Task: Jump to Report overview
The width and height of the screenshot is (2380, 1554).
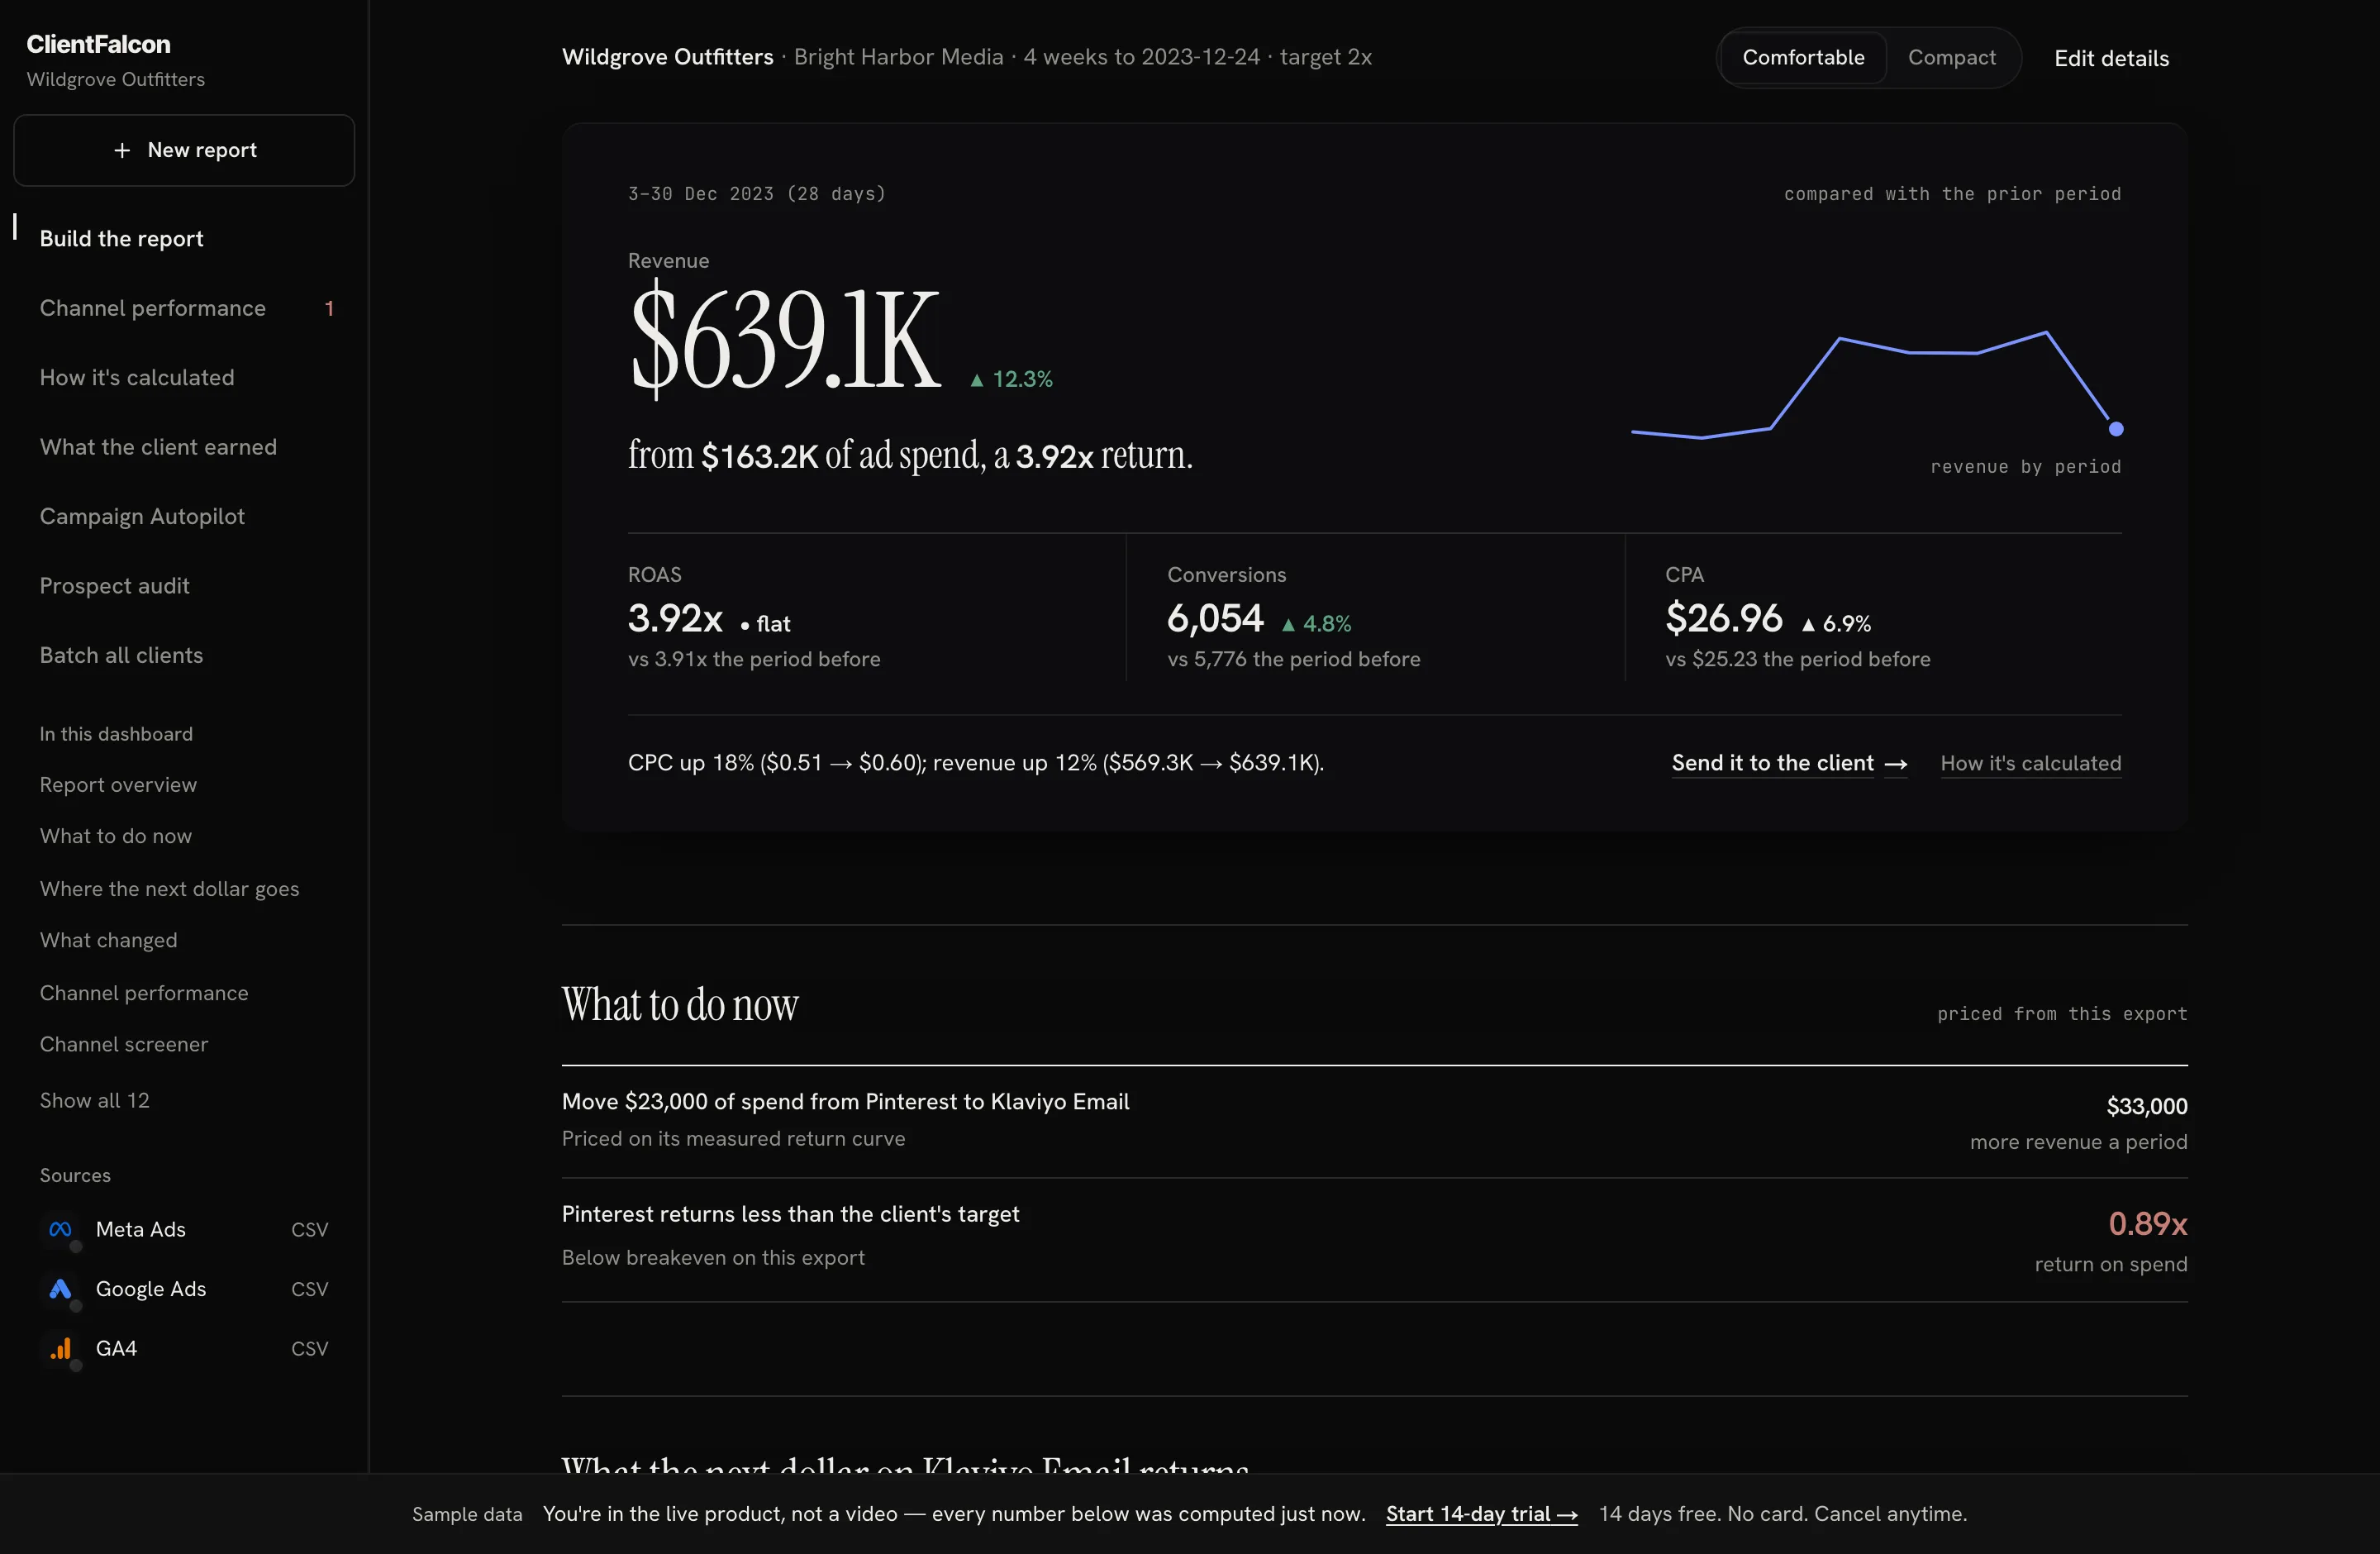Action: [118, 785]
